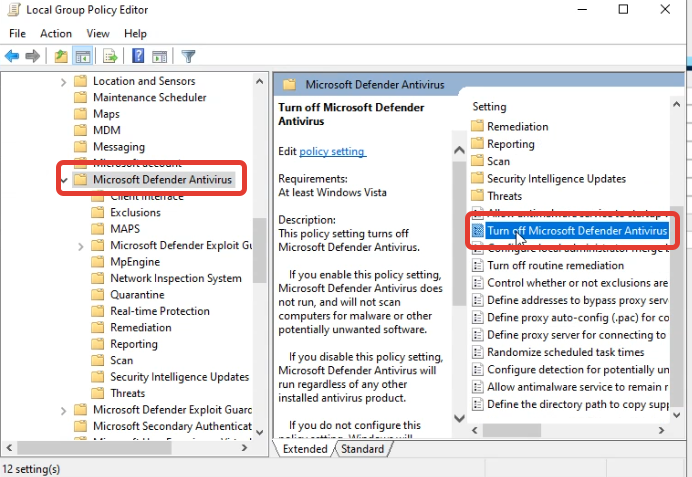This screenshot has height=477, width=692.
Task: Select Threats folder in the tree
Action: click(128, 393)
